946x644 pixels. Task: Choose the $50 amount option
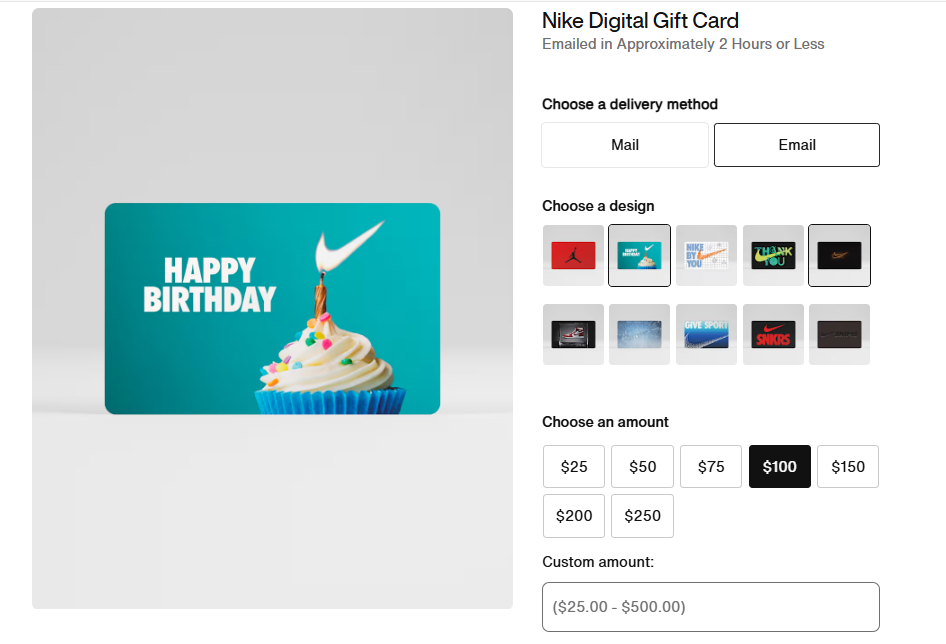(x=642, y=466)
